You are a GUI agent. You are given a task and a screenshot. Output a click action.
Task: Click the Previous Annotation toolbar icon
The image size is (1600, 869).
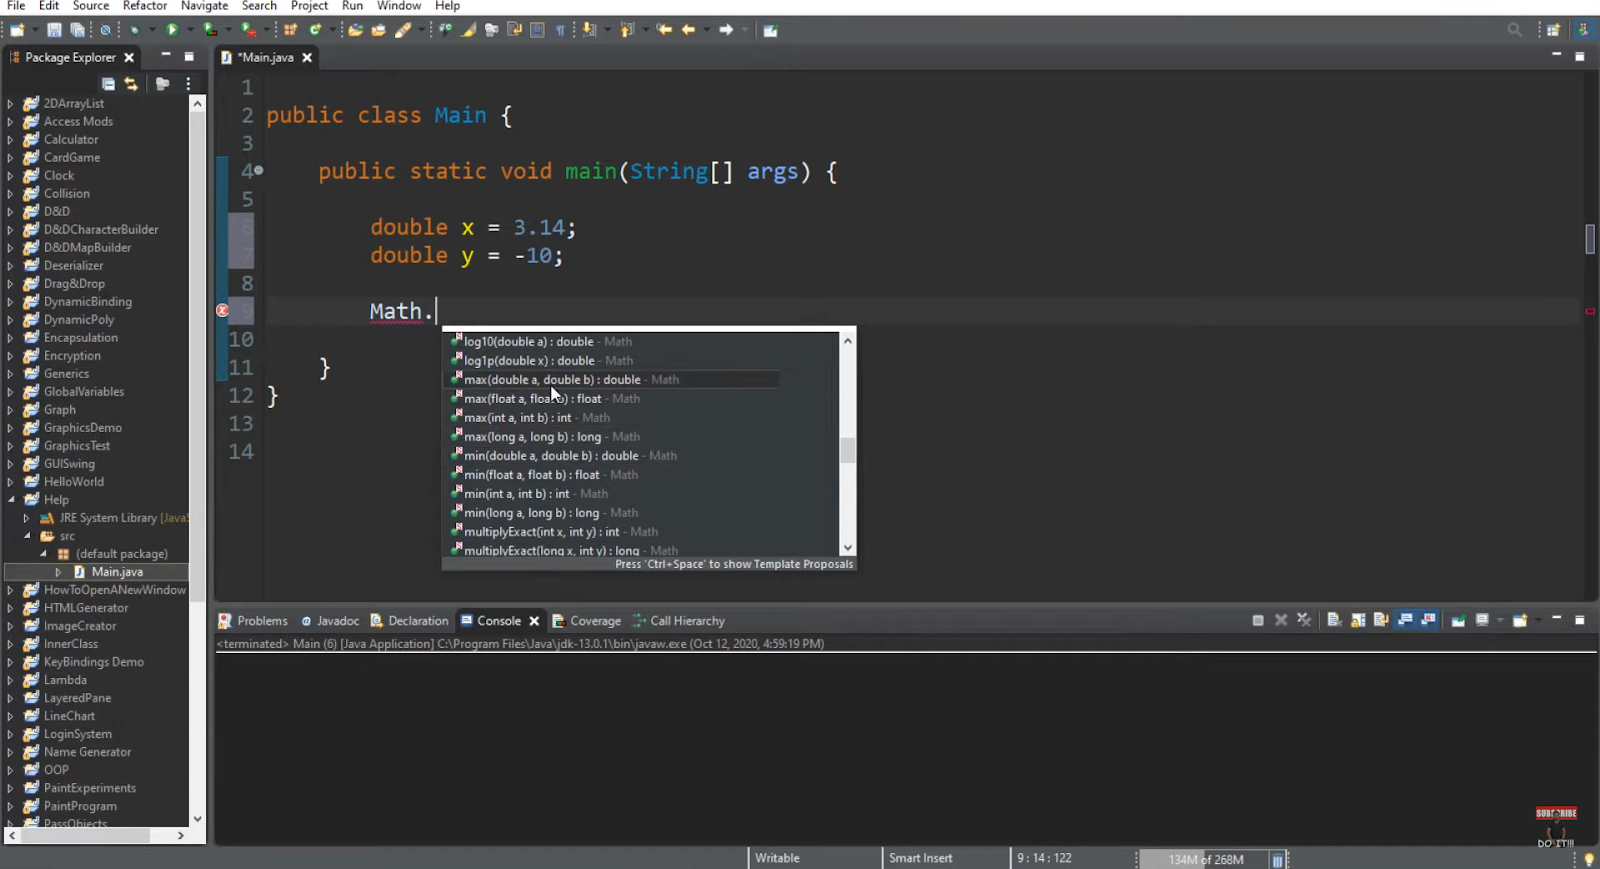click(x=627, y=30)
